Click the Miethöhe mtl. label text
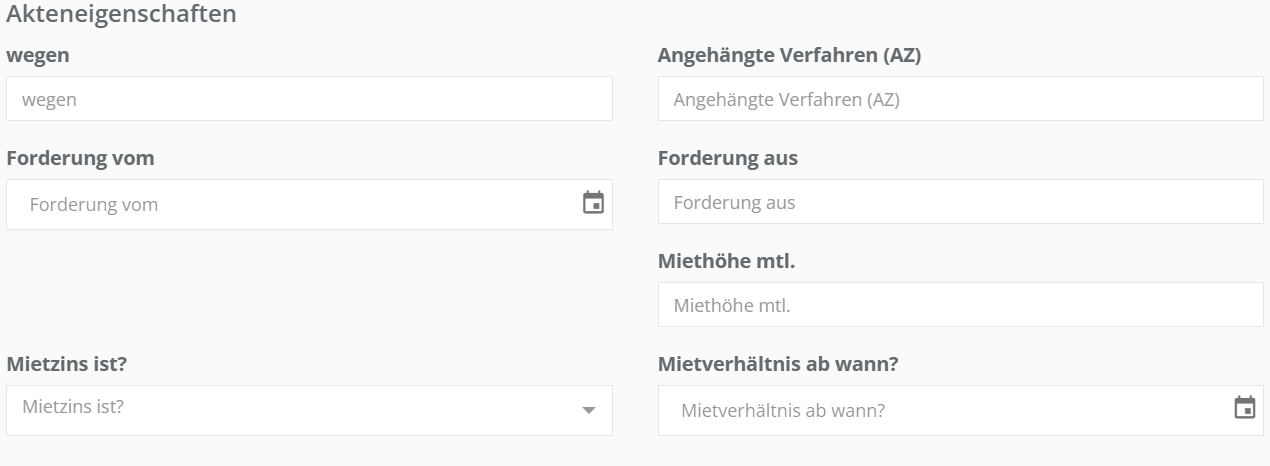This screenshot has height=466, width=1270. (733, 262)
